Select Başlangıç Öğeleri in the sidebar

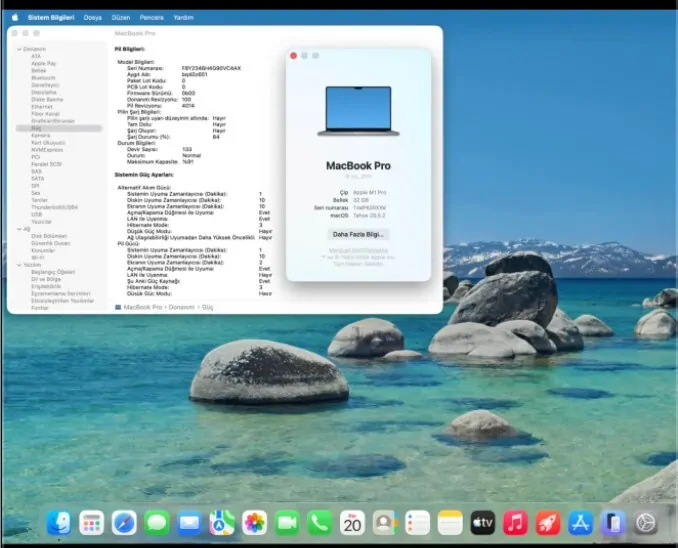click(53, 272)
